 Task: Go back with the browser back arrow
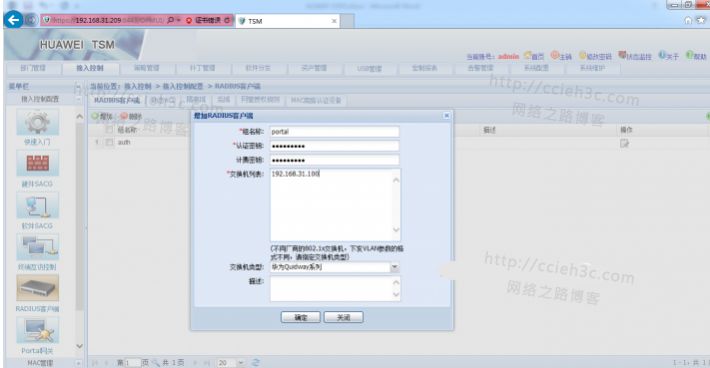pos(14,20)
